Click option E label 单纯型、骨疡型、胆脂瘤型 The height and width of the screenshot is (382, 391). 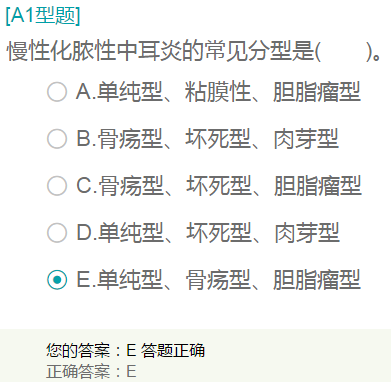point(218,280)
